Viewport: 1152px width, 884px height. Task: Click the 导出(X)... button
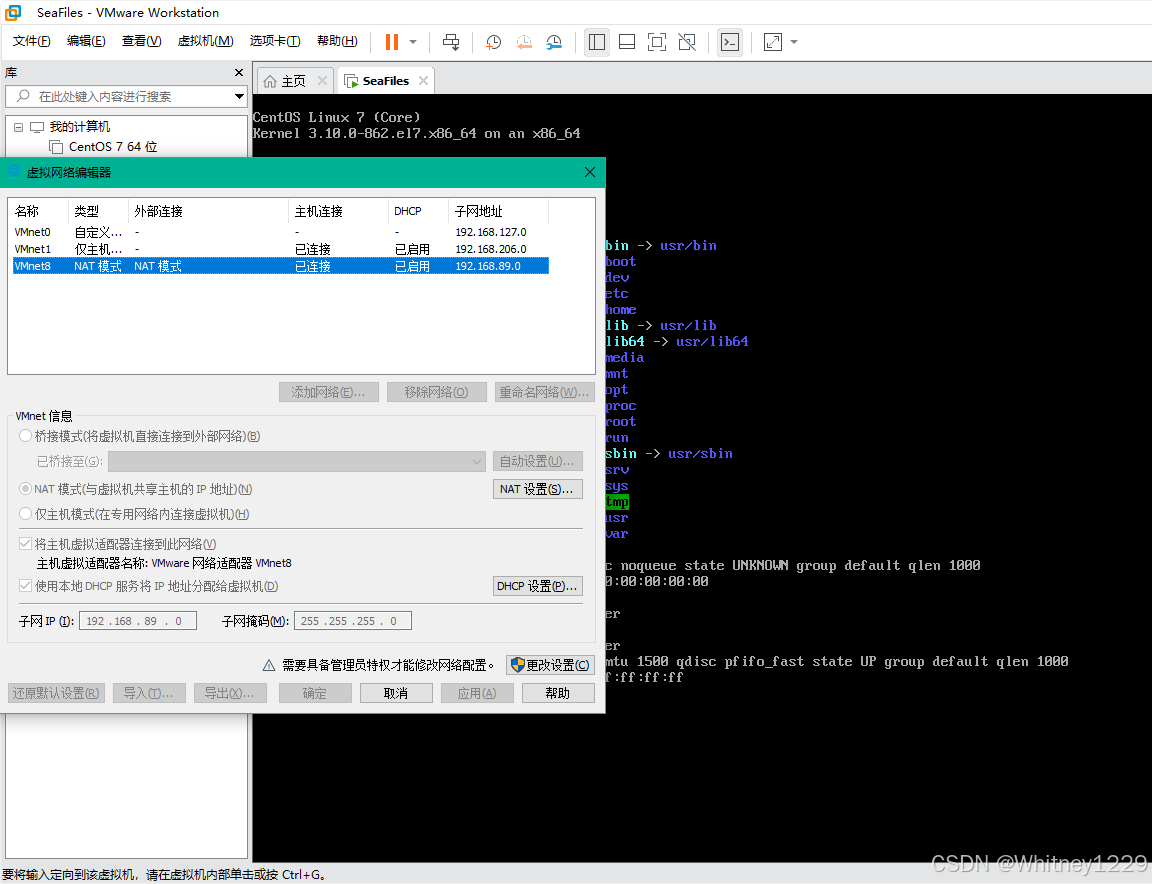[230, 694]
